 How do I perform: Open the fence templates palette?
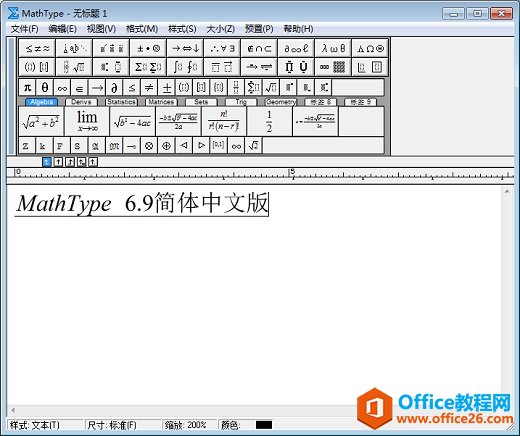pos(37,67)
